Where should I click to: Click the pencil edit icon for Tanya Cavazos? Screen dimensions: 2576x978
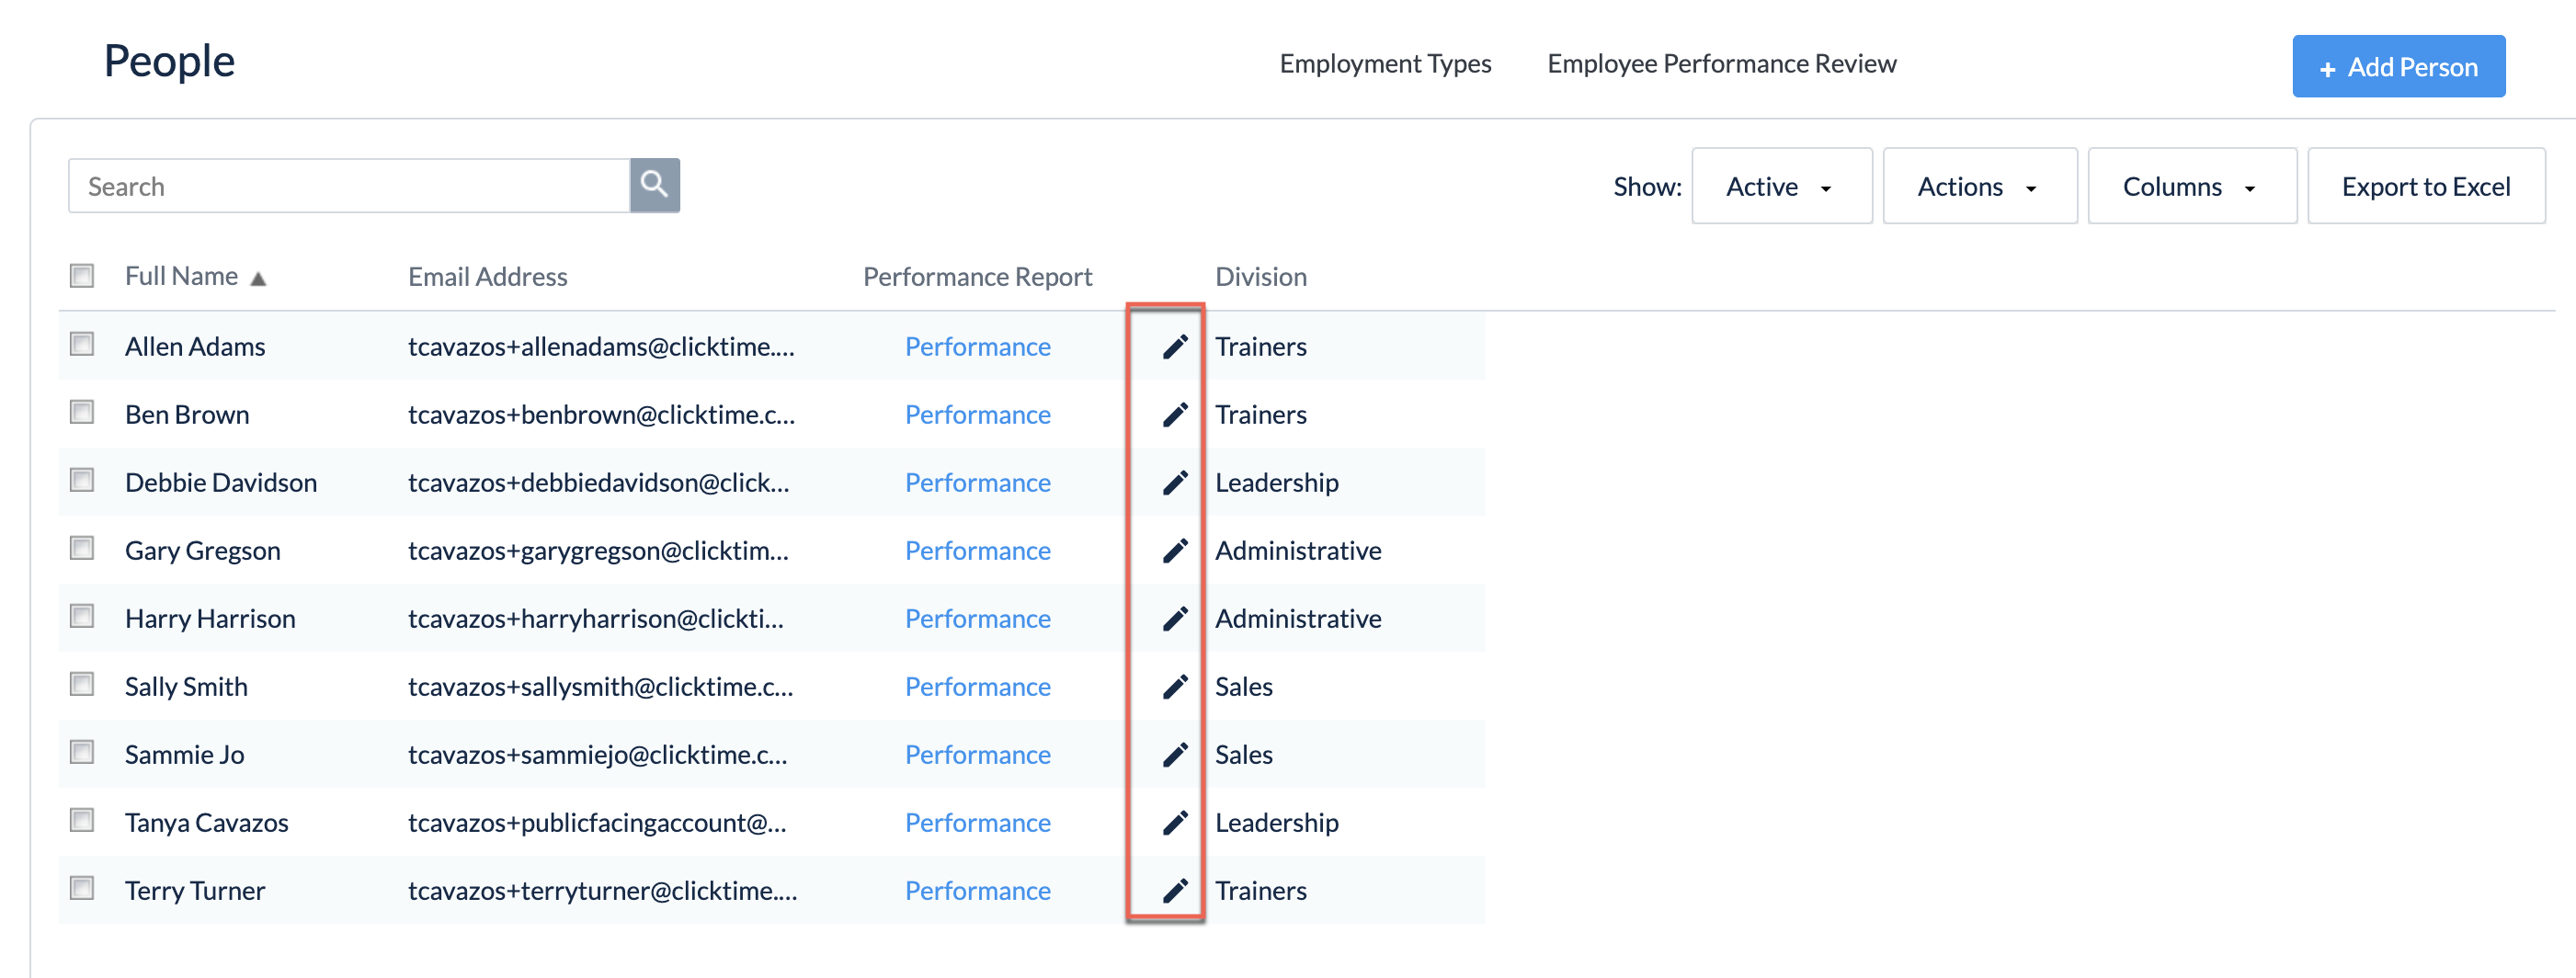1175,823
